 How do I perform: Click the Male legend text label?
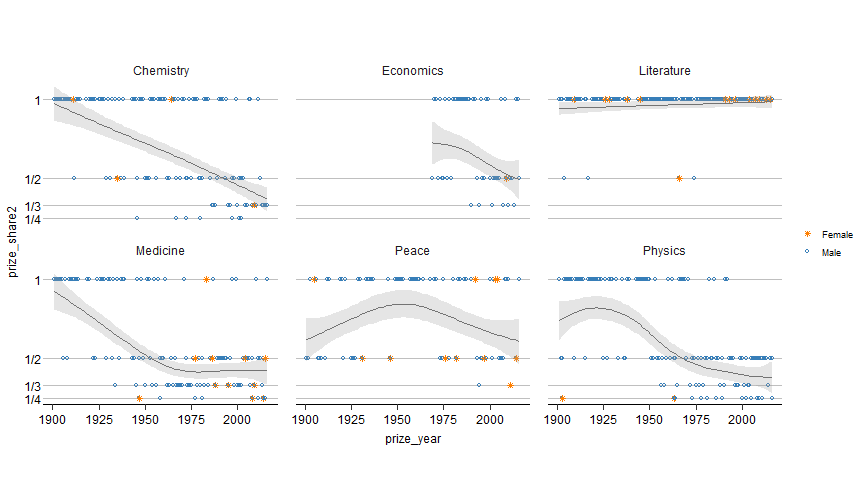831,254
